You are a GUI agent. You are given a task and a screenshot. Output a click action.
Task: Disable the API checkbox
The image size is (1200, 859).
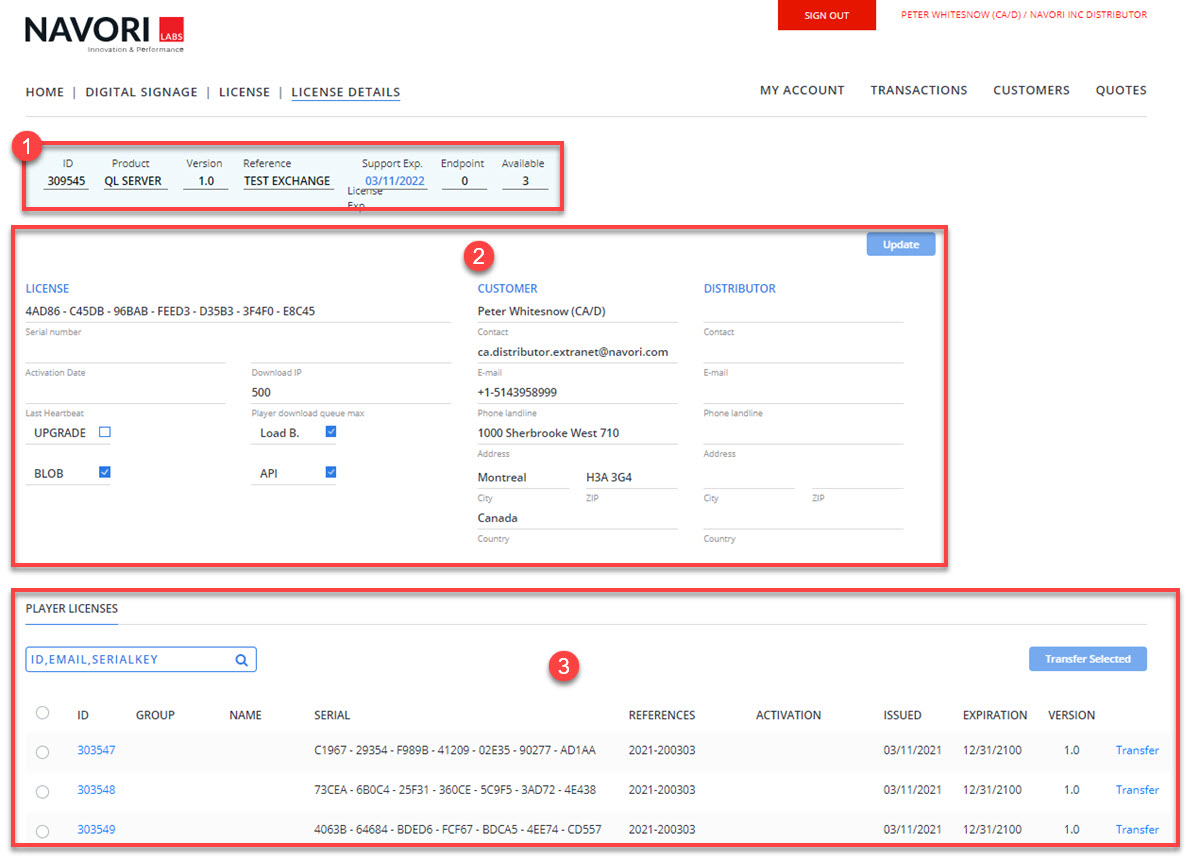pyautogui.click(x=331, y=473)
